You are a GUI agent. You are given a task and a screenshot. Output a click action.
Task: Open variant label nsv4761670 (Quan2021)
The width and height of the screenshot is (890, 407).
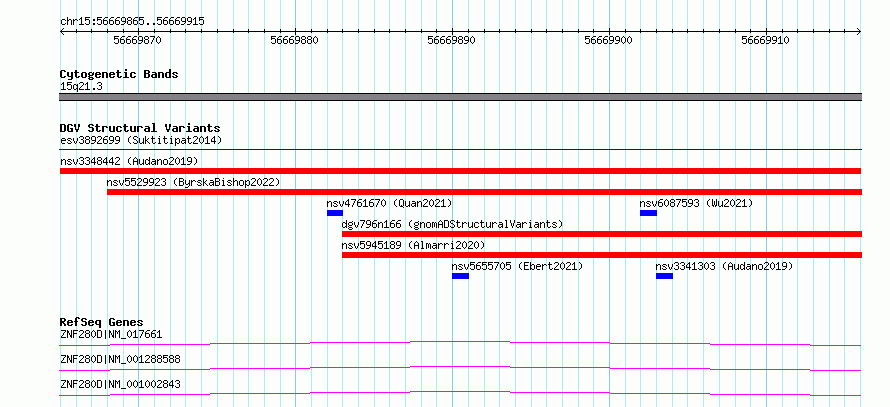389,203
